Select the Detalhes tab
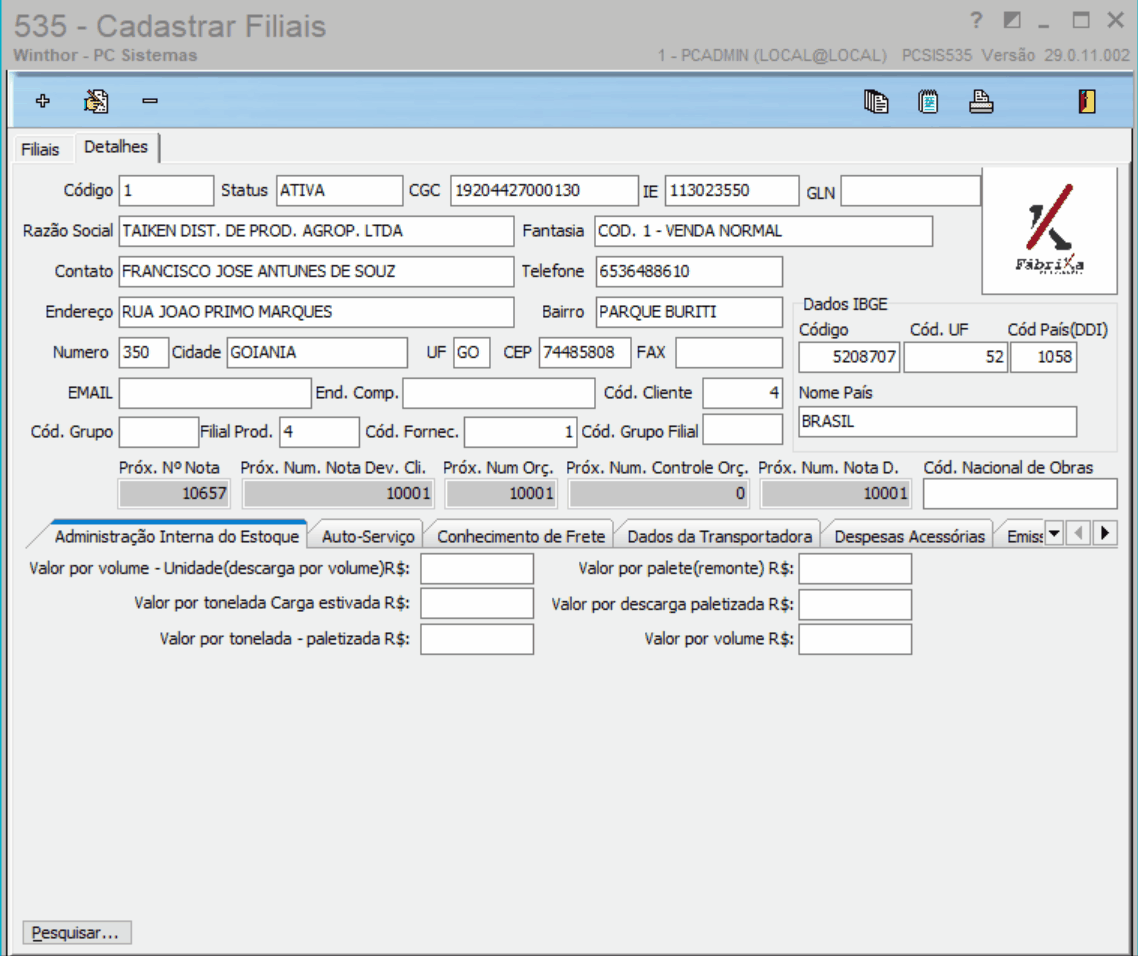This screenshot has height=956, width=1138. (116, 147)
